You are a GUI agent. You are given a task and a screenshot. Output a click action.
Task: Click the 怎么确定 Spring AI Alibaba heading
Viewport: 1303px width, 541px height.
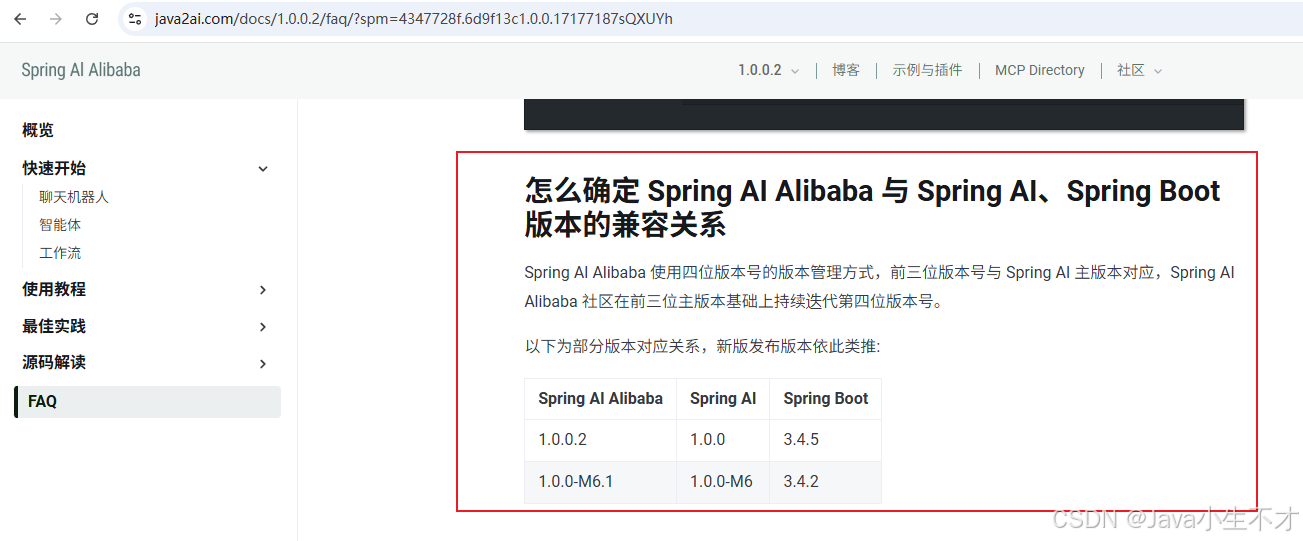pyautogui.click(x=872, y=207)
